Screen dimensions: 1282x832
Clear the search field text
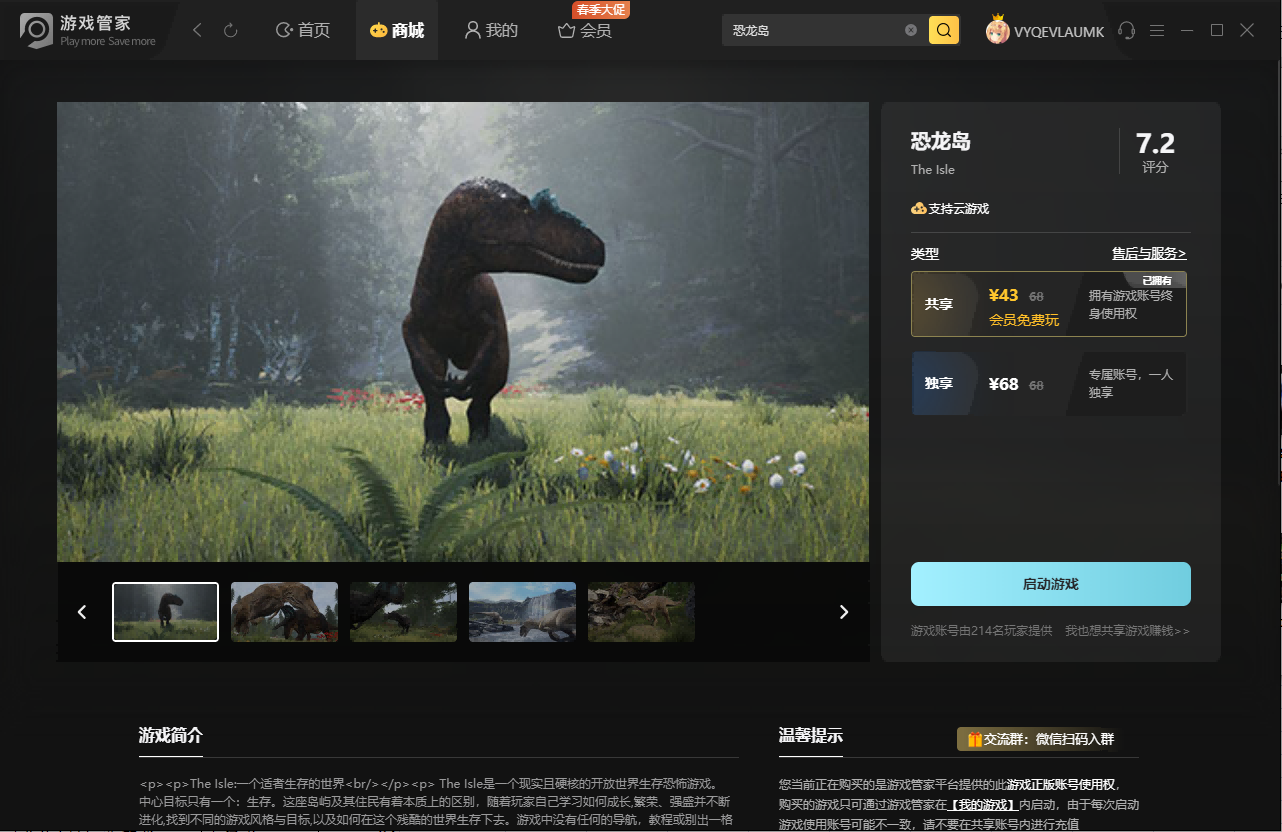911,30
